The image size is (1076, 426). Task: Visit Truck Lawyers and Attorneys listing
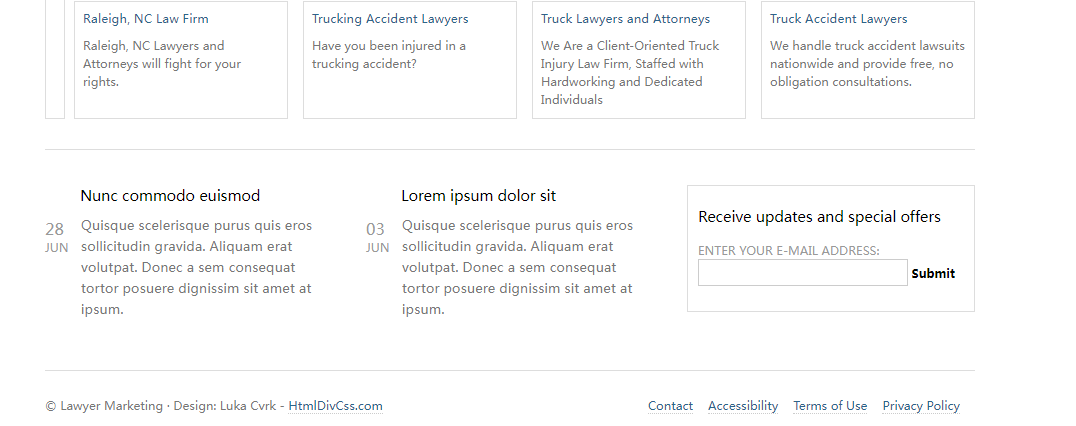click(x=625, y=19)
